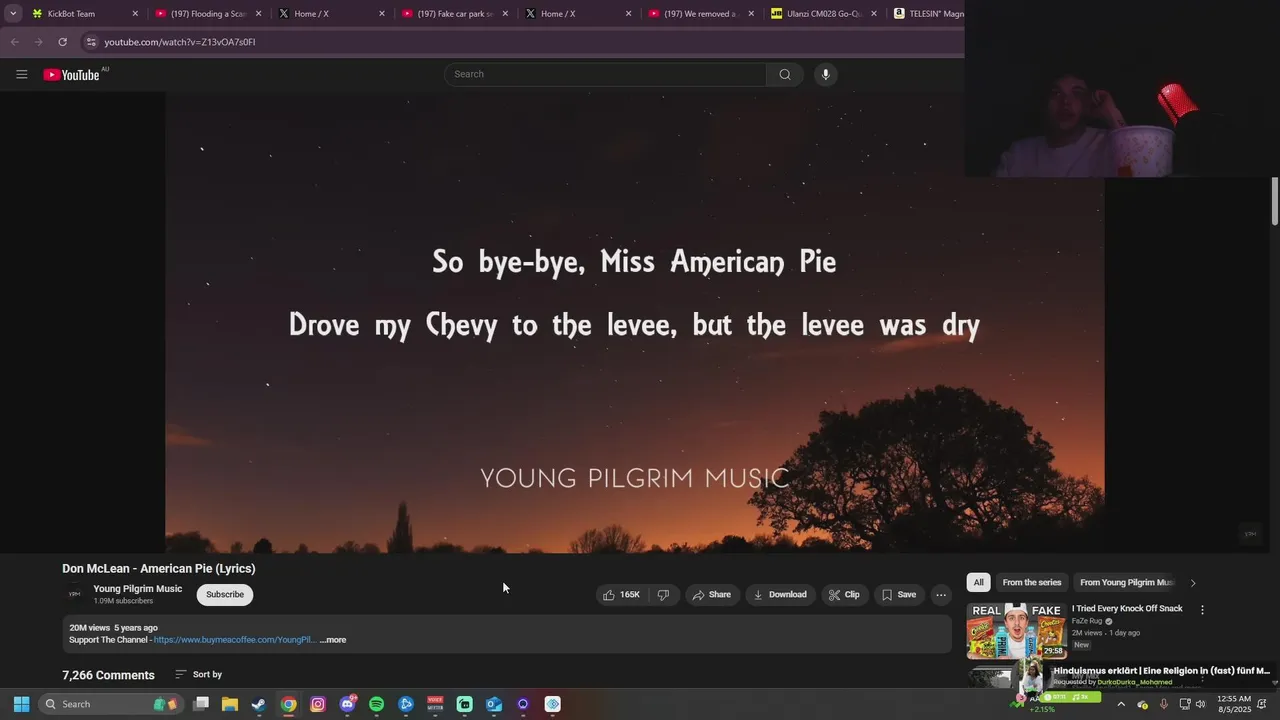
Task: Open the YouTube guide hamburger menu
Action: (22, 74)
